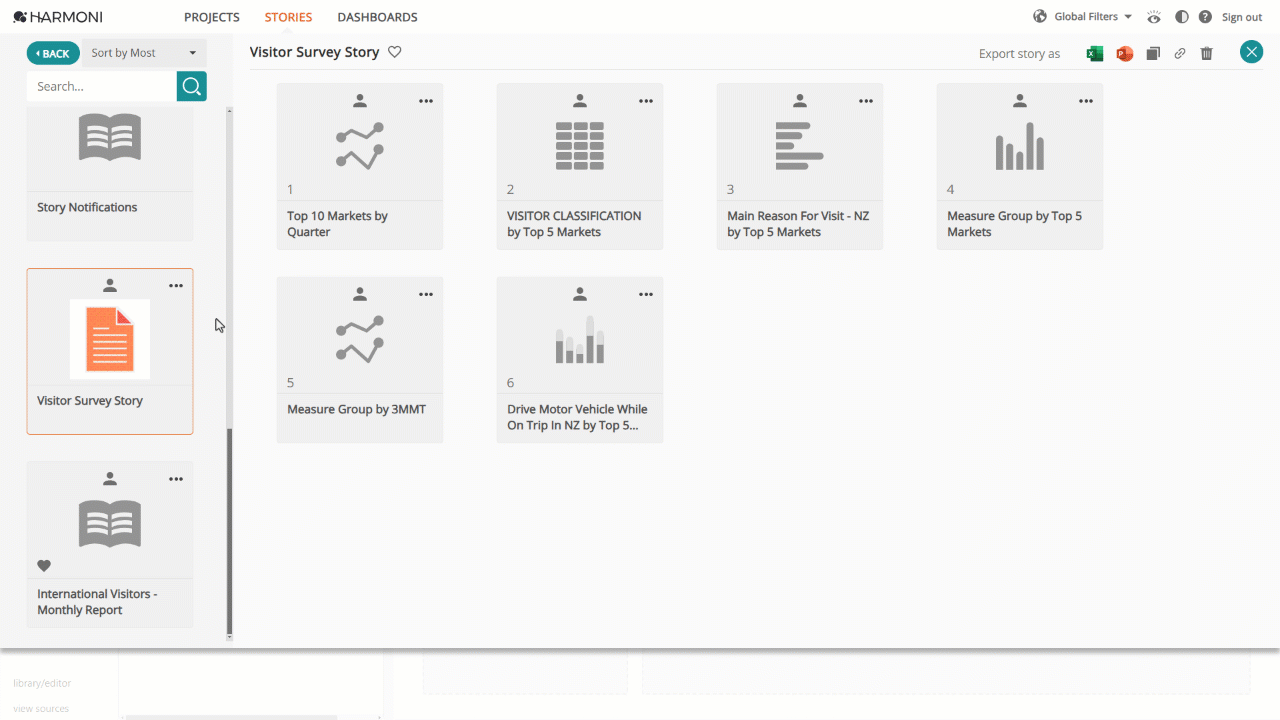Screen dimensions: 1280x720
Task: Click scrollbar down arrow in story list
Action: (x=229, y=637)
